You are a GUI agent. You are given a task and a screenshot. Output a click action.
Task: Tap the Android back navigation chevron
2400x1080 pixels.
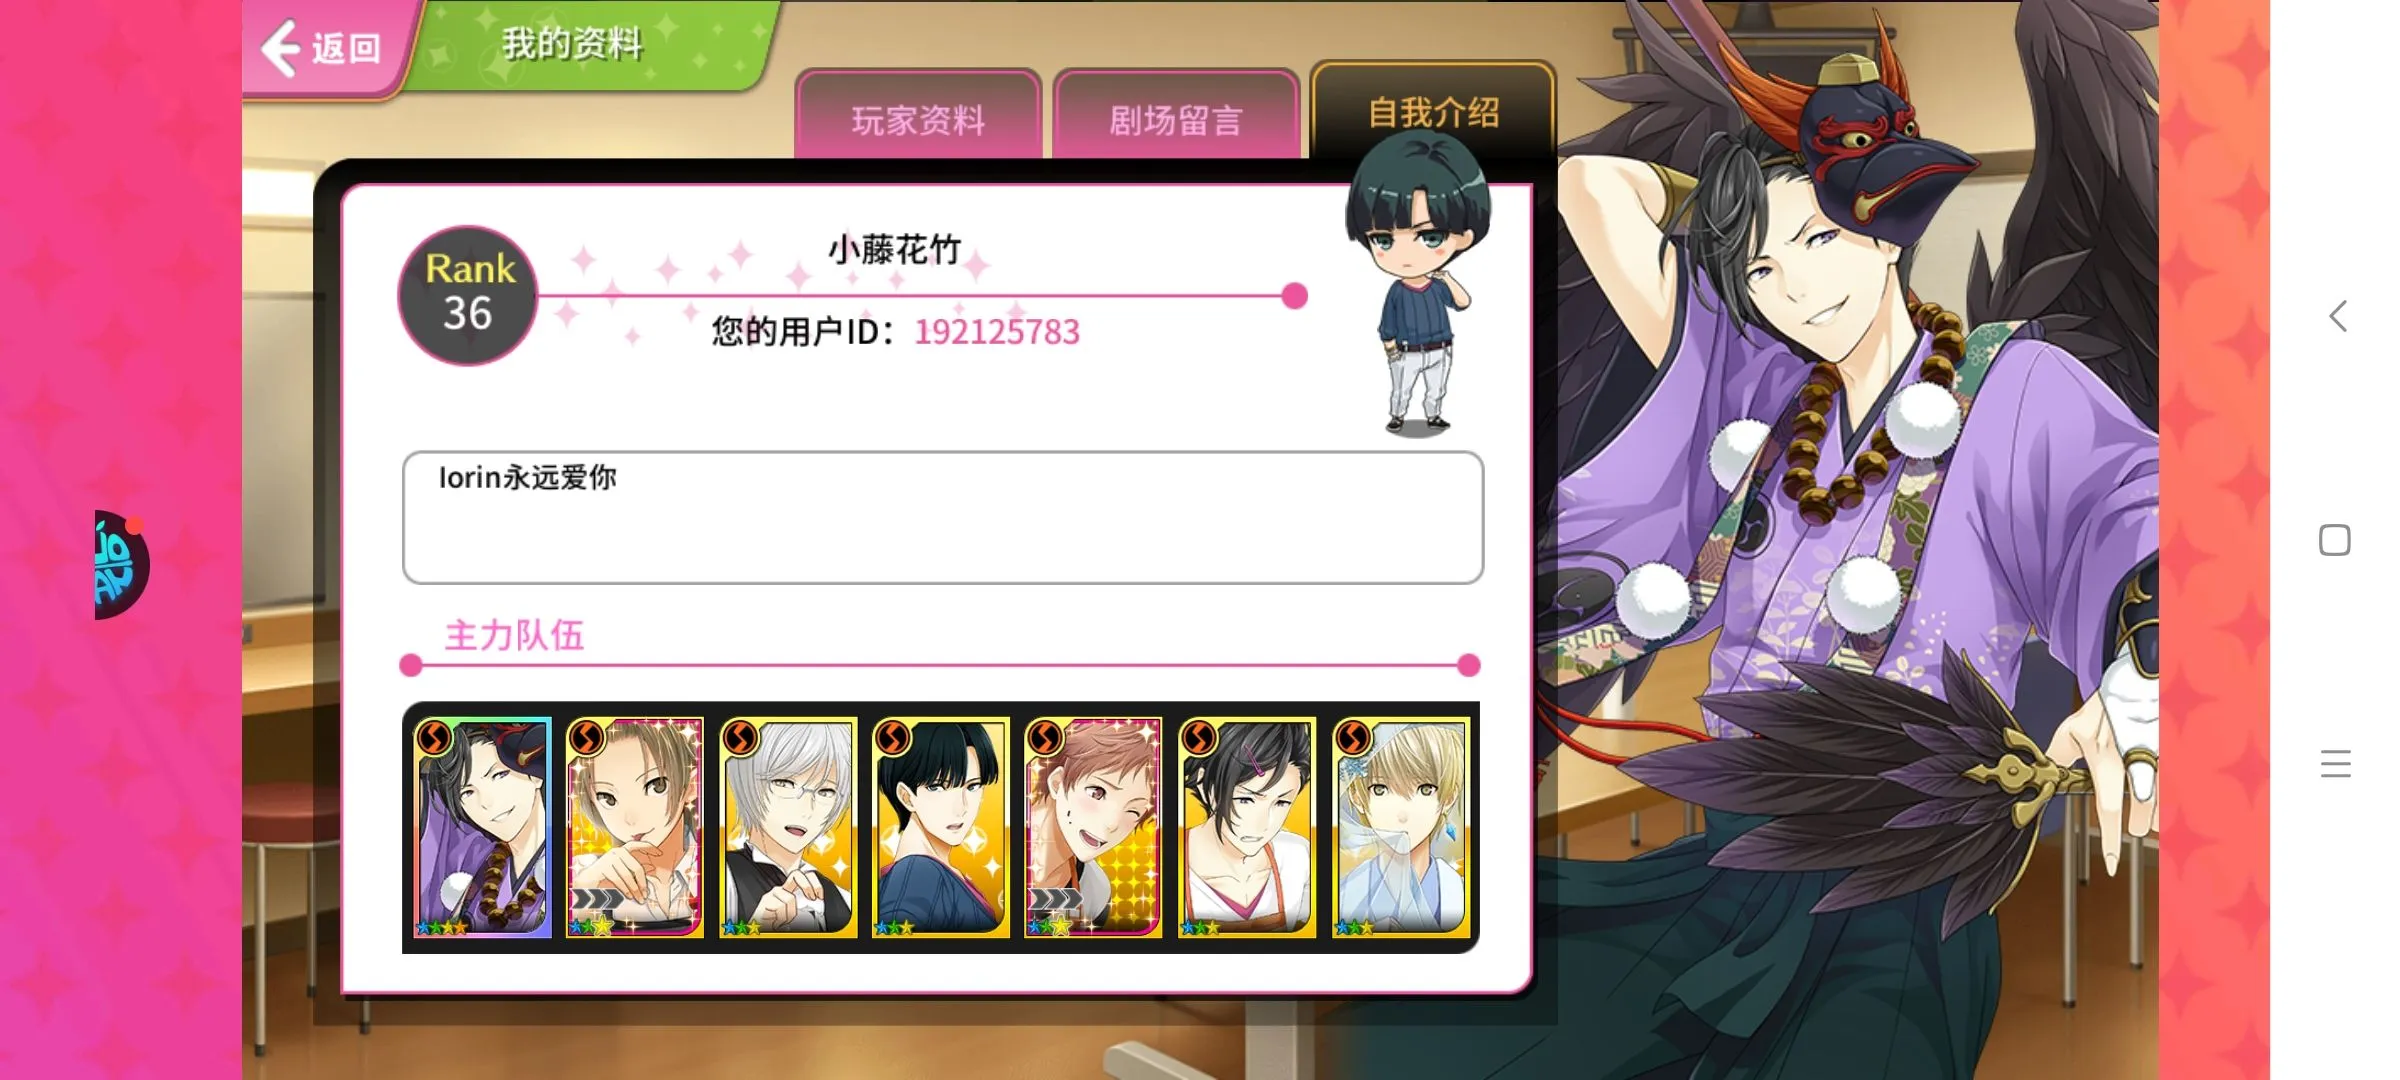pos(2337,316)
